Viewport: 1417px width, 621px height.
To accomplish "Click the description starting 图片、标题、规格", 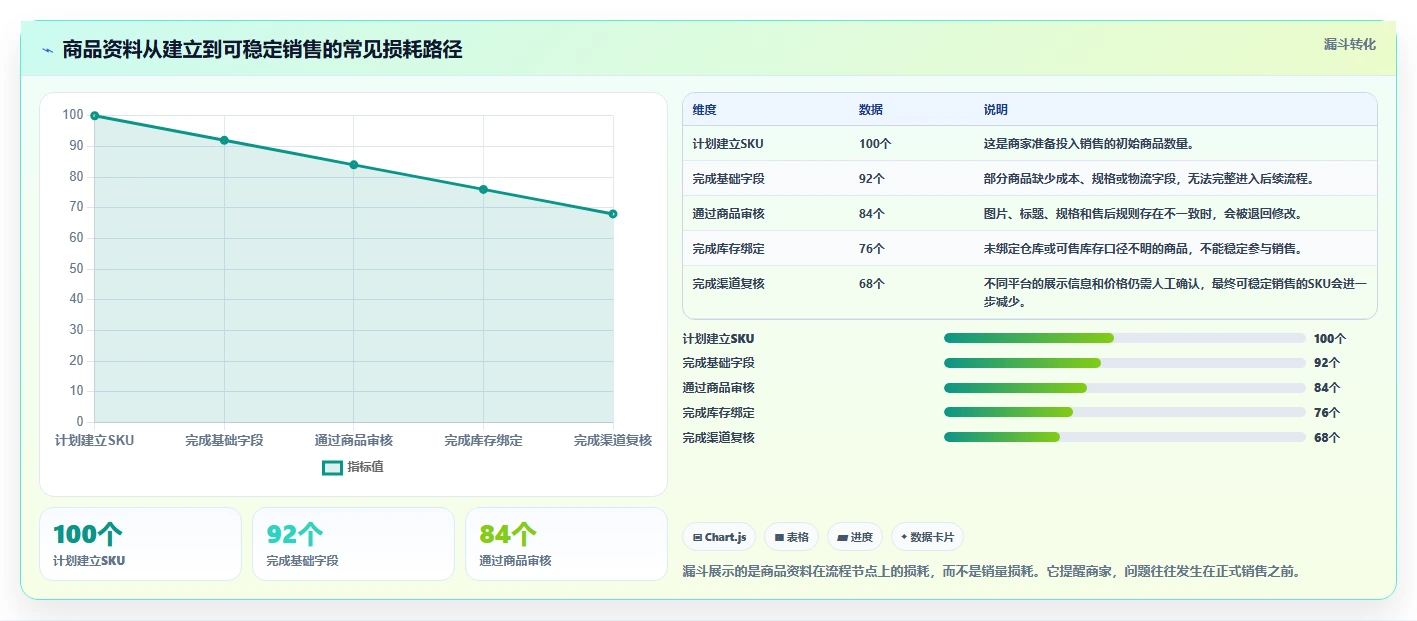I will click(1143, 214).
